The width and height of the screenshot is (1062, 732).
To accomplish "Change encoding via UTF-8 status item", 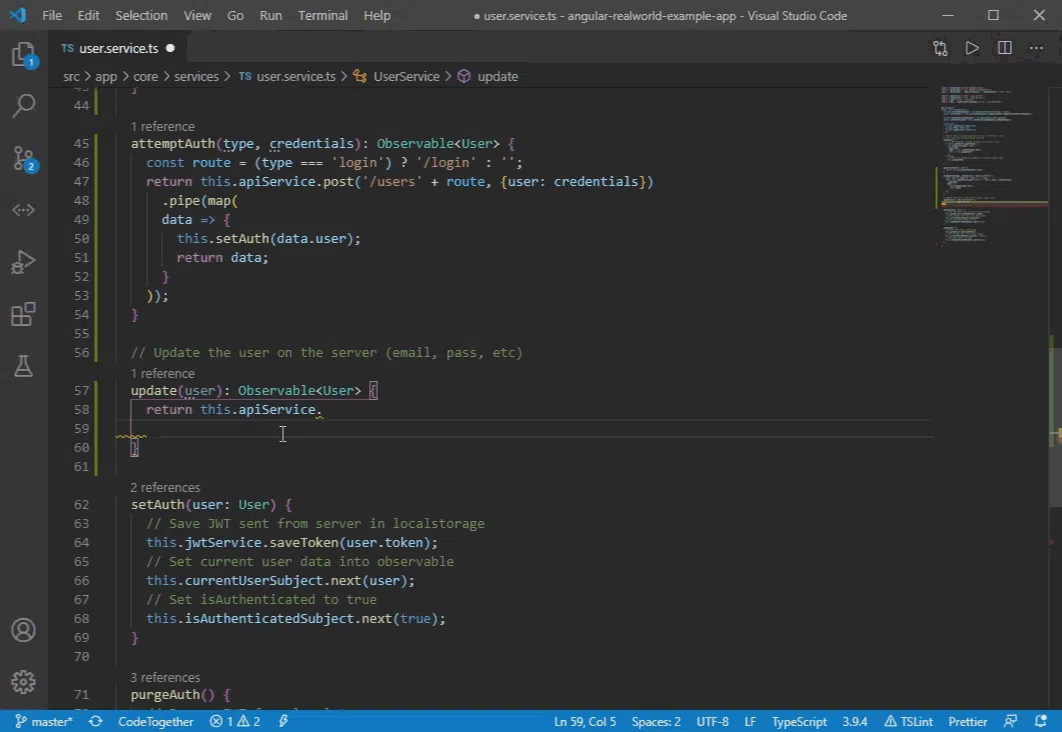I will [x=713, y=722].
